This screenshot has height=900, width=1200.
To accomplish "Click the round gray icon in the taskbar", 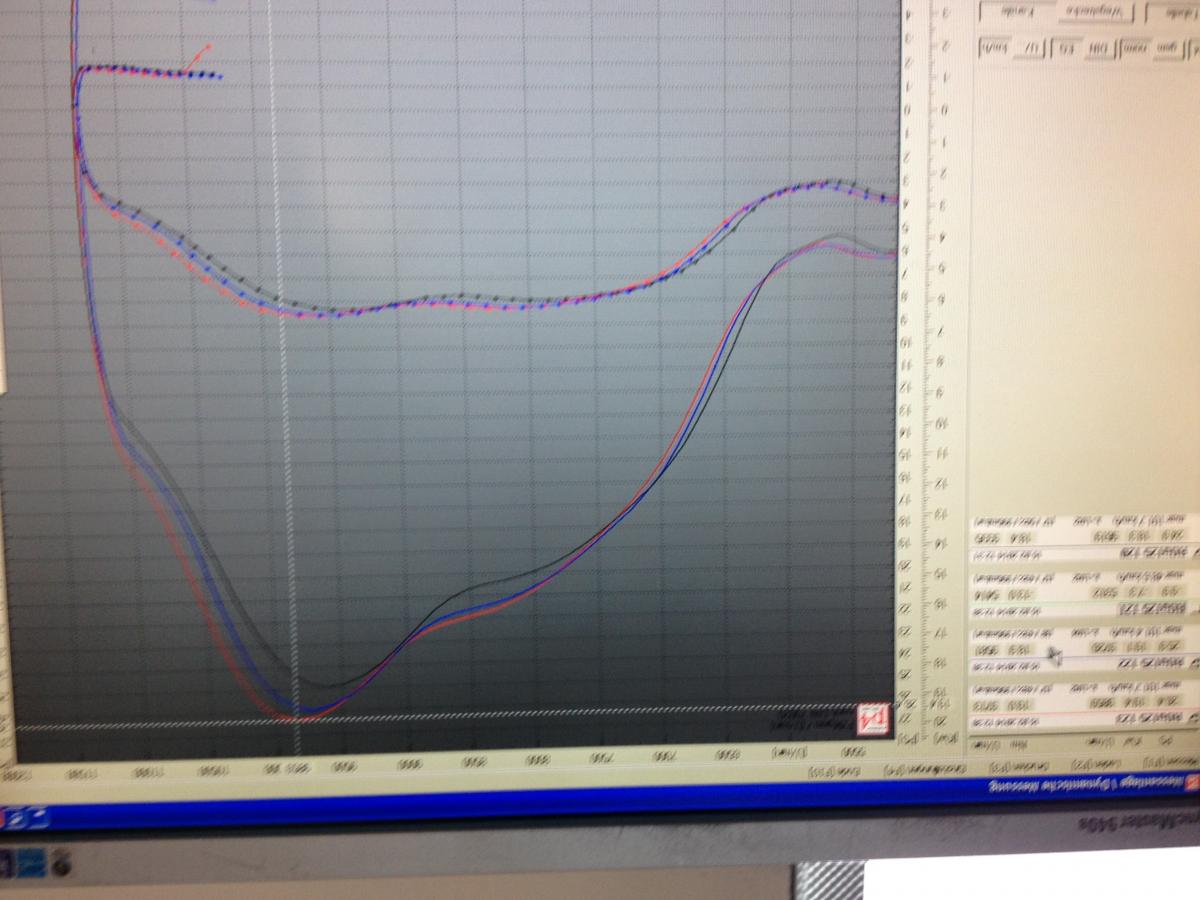I will coord(62,860).
